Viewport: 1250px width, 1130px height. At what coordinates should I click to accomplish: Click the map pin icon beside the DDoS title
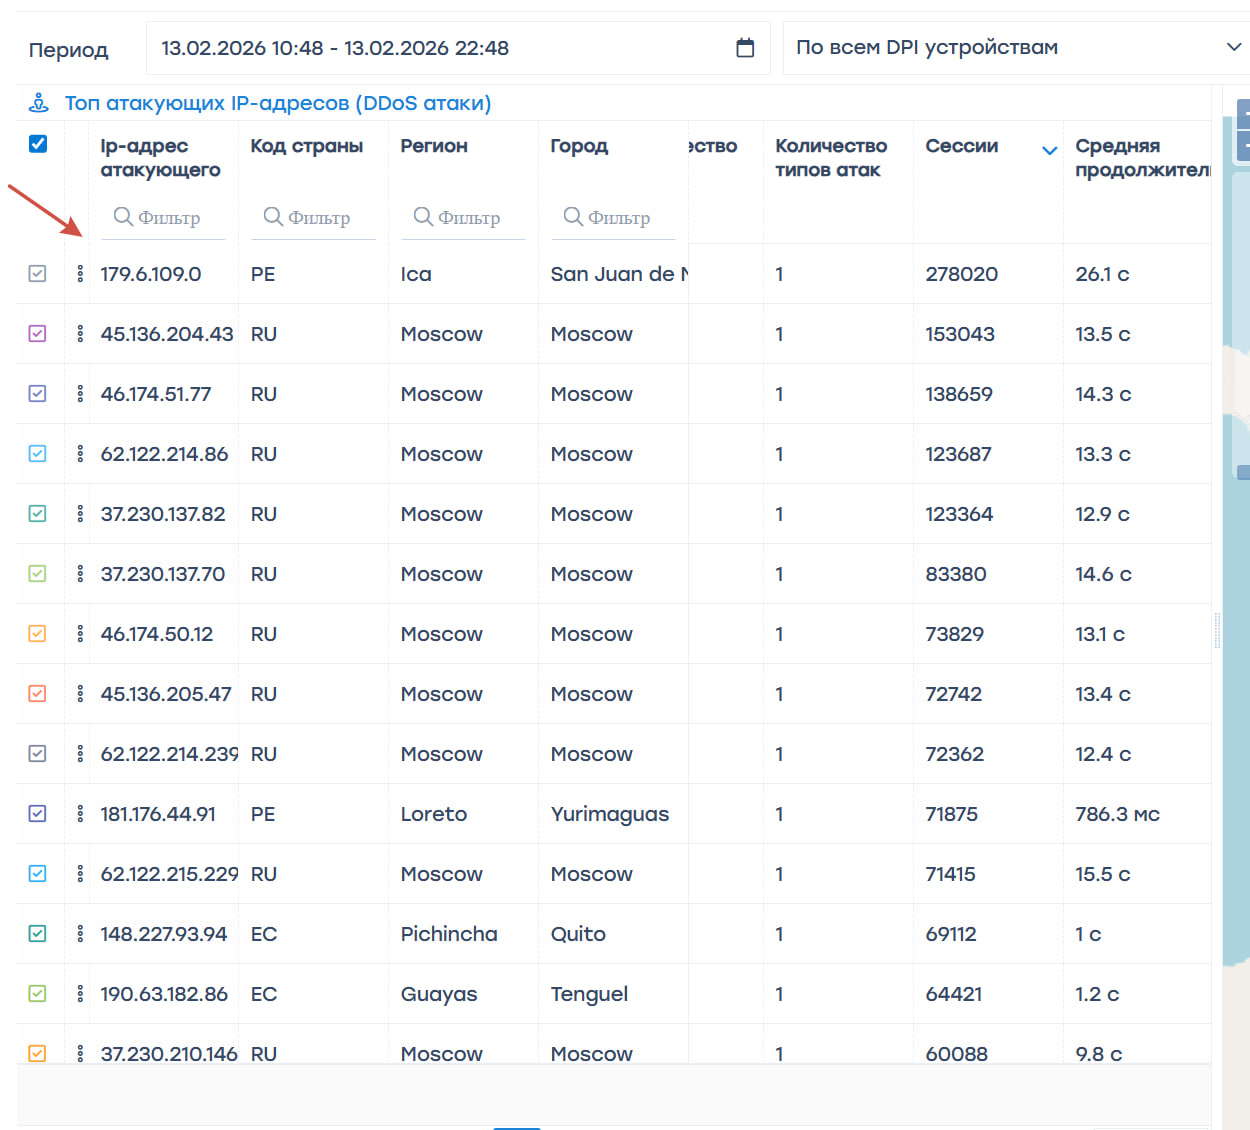coord(39,103)
